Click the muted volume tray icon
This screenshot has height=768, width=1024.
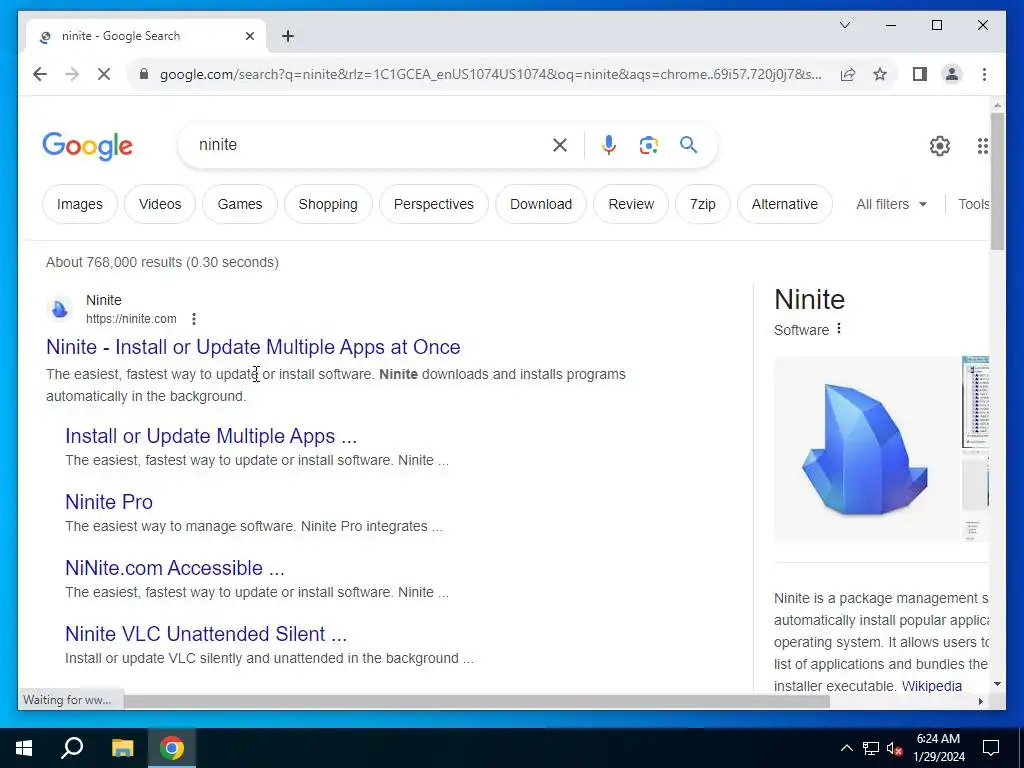(895, 748)
